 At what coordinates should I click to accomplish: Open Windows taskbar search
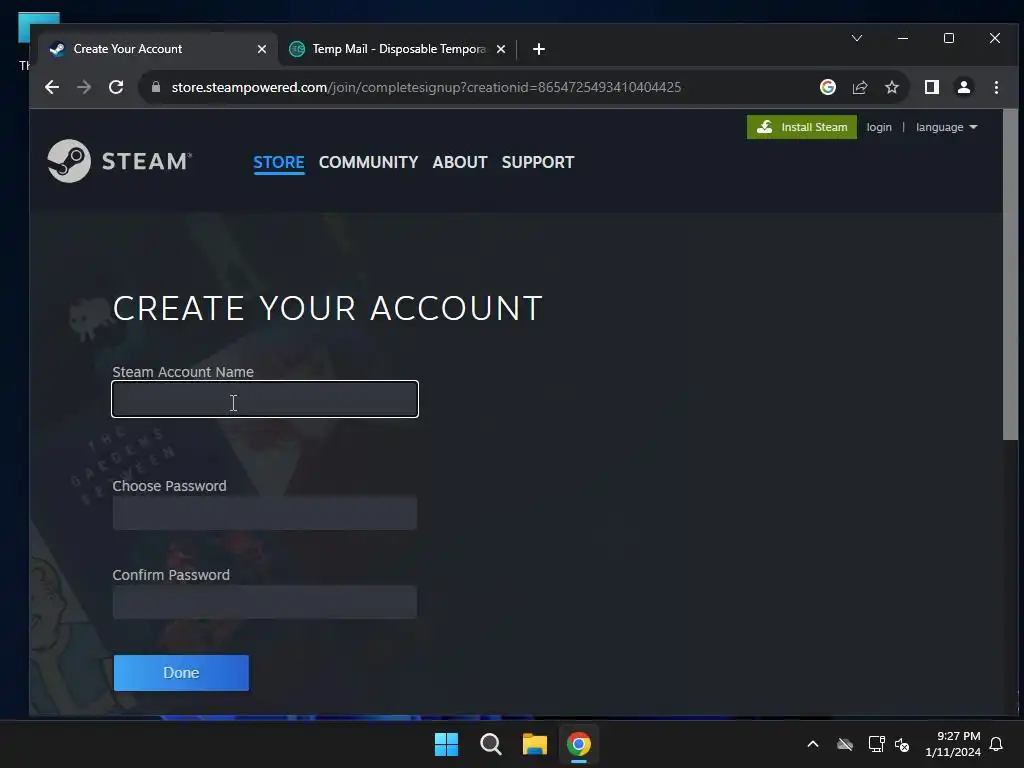(490, 744)
